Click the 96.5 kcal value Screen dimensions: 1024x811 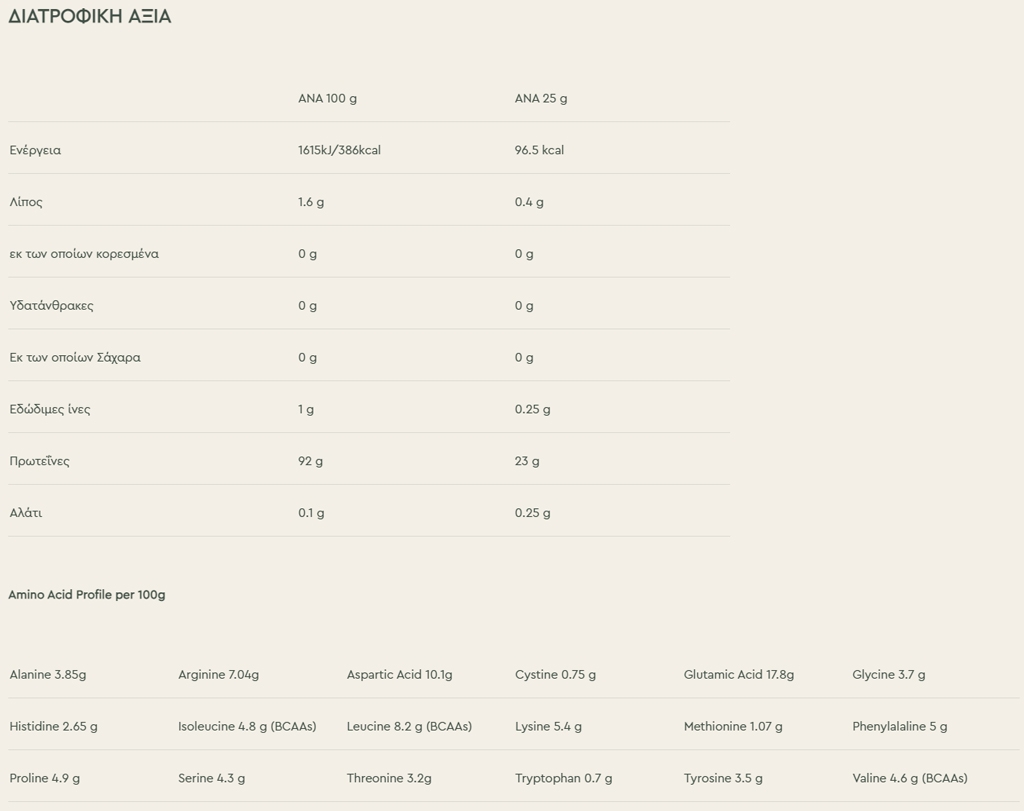pos(539,150)
